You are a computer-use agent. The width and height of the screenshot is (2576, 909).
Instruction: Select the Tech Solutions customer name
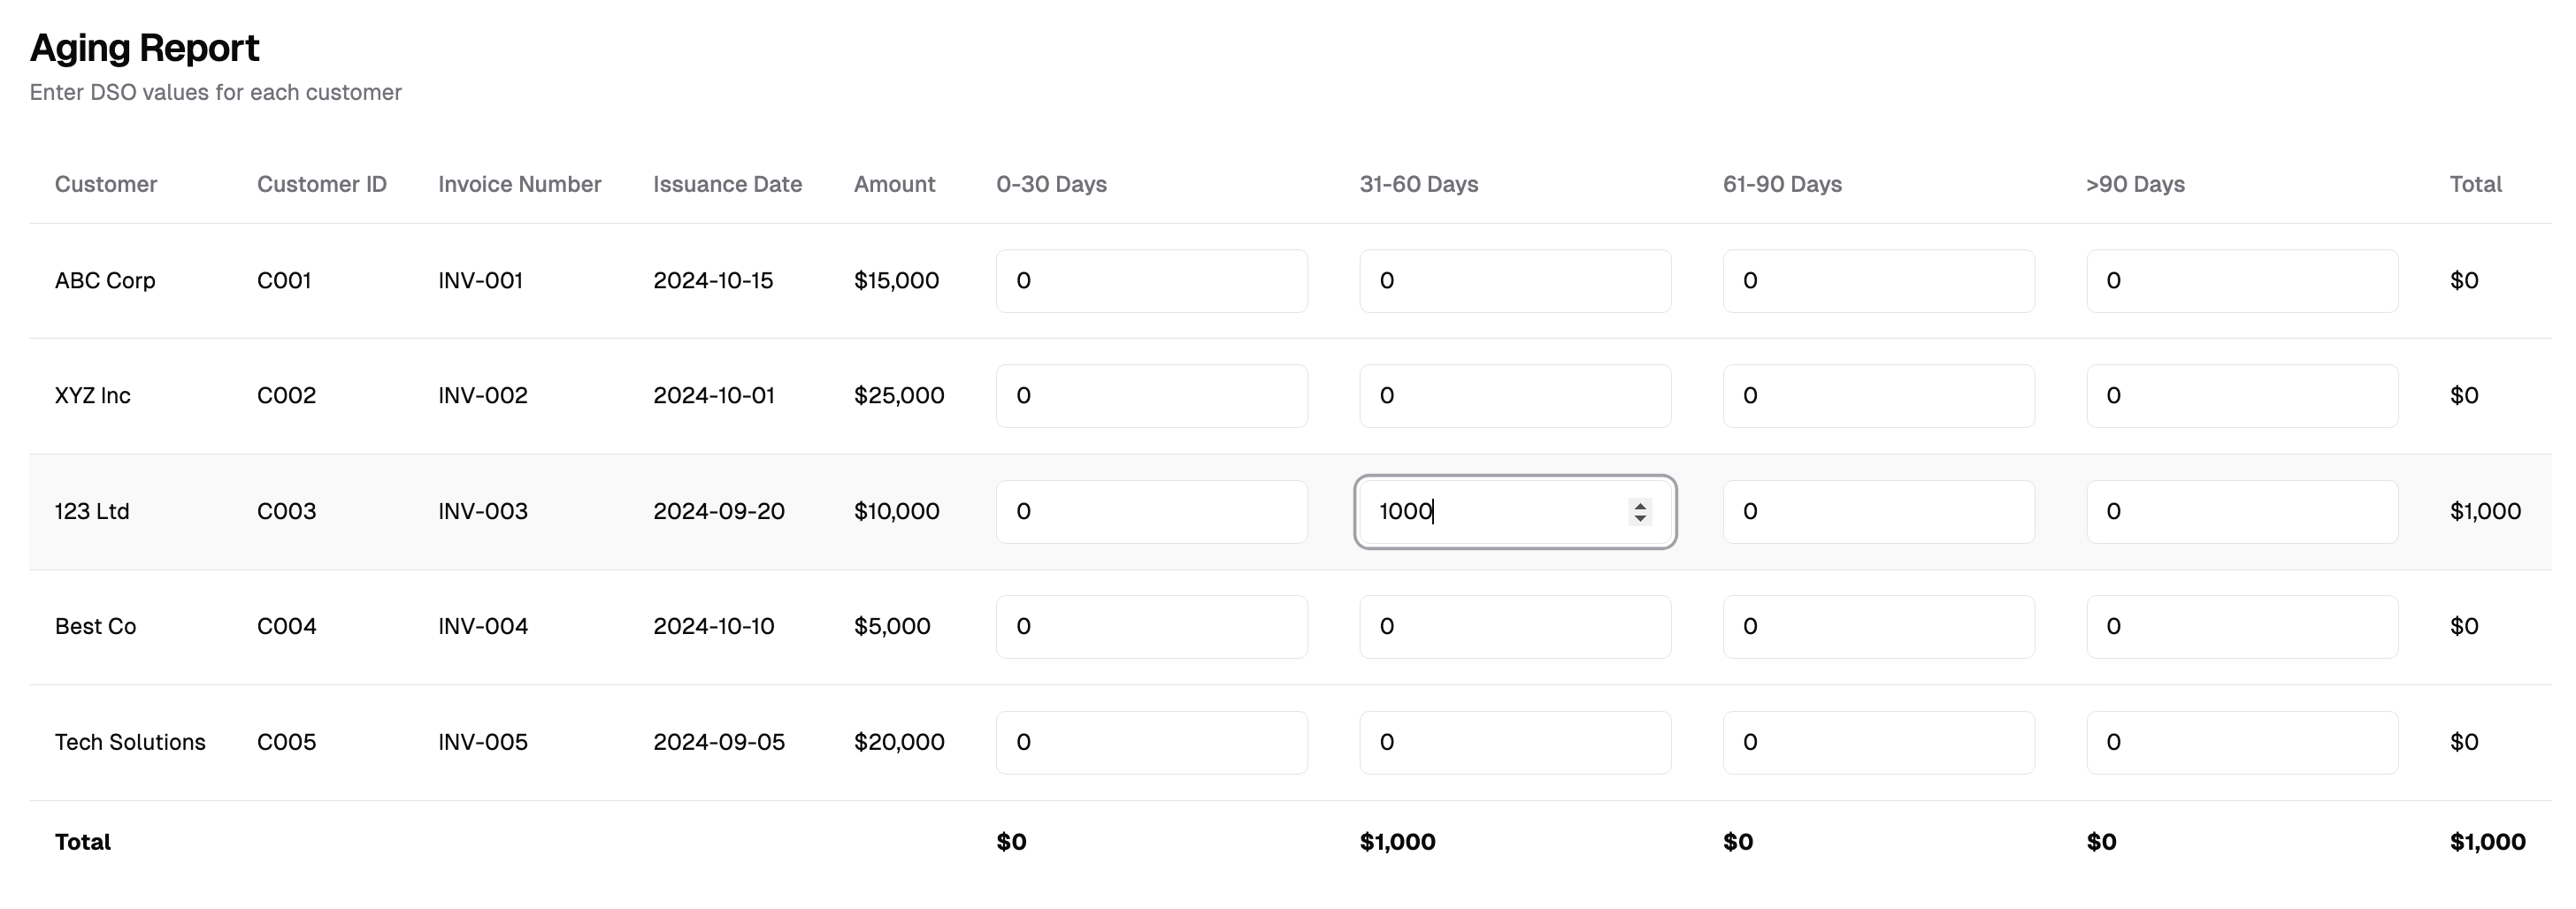tap(130, 743)
